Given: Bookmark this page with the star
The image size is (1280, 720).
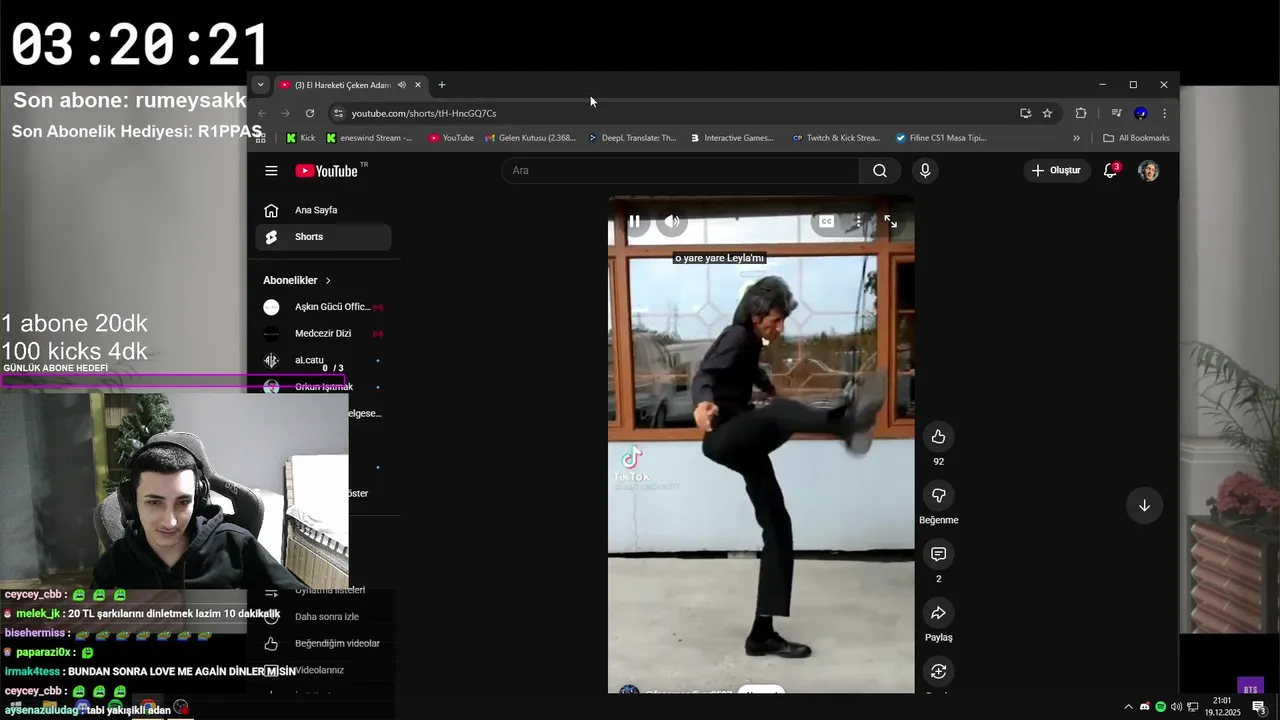Looking at the screenshot, I should 1047,113.
